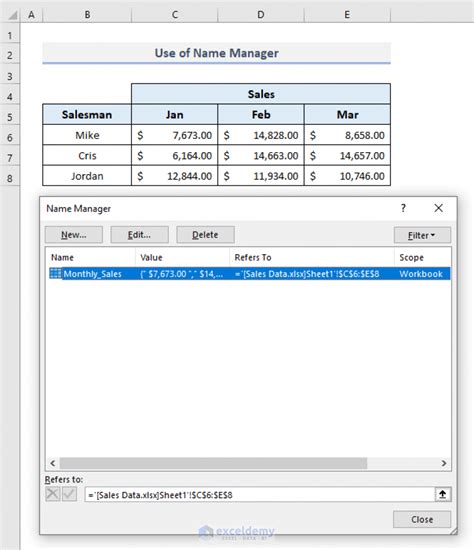Click the collapse dialog arrow beside Refers to
Viewport: 474px width, 550px height.
click(x=442, y=495)
